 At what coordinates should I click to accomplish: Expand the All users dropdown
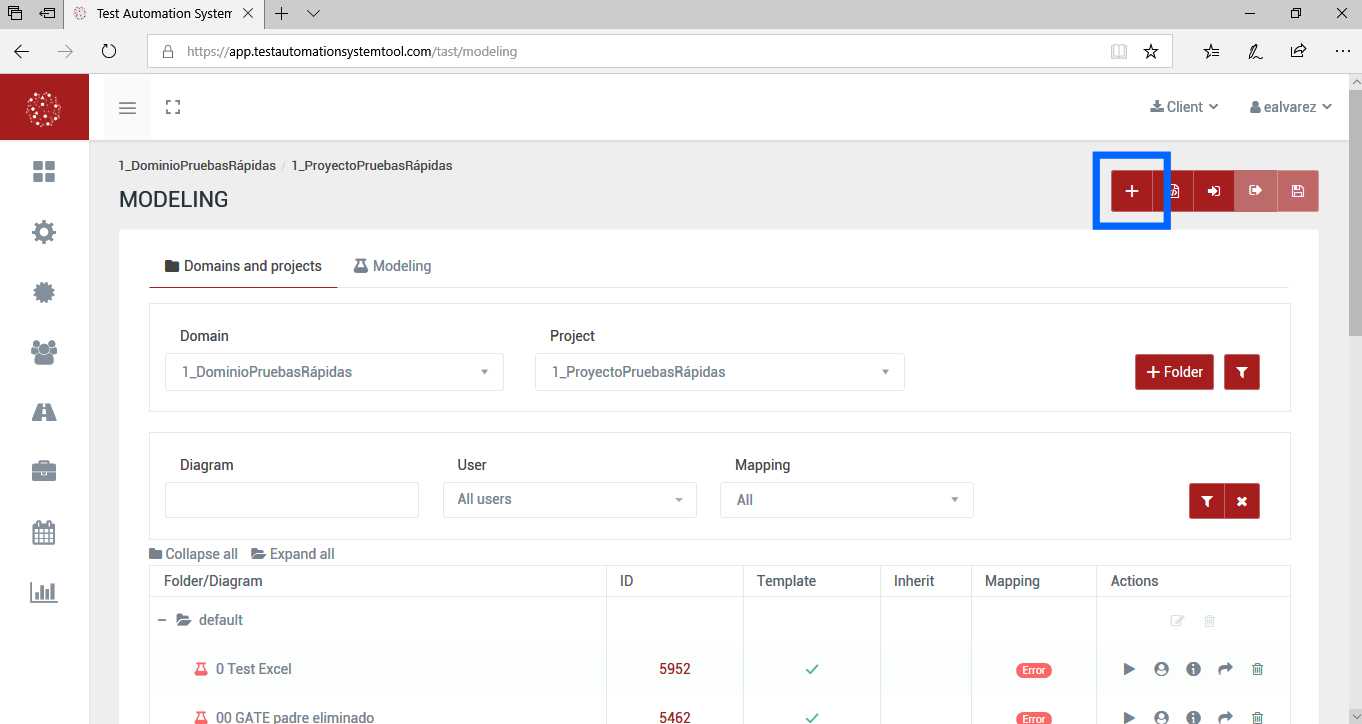click(569, 499)
